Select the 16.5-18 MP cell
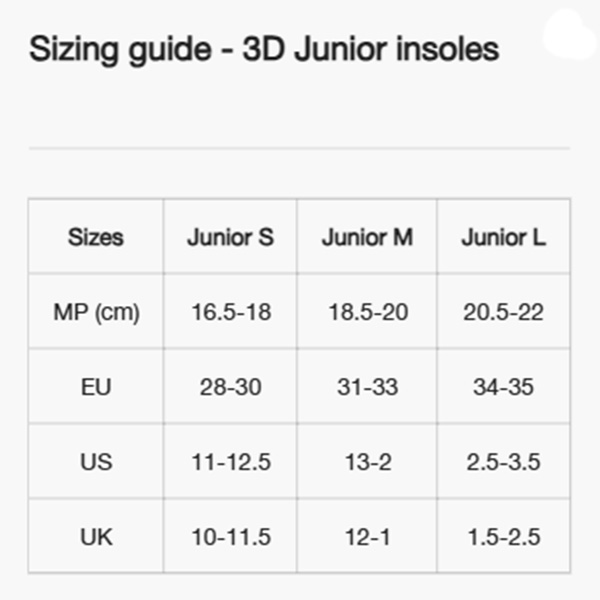600x600 pixels. point(230,312)
